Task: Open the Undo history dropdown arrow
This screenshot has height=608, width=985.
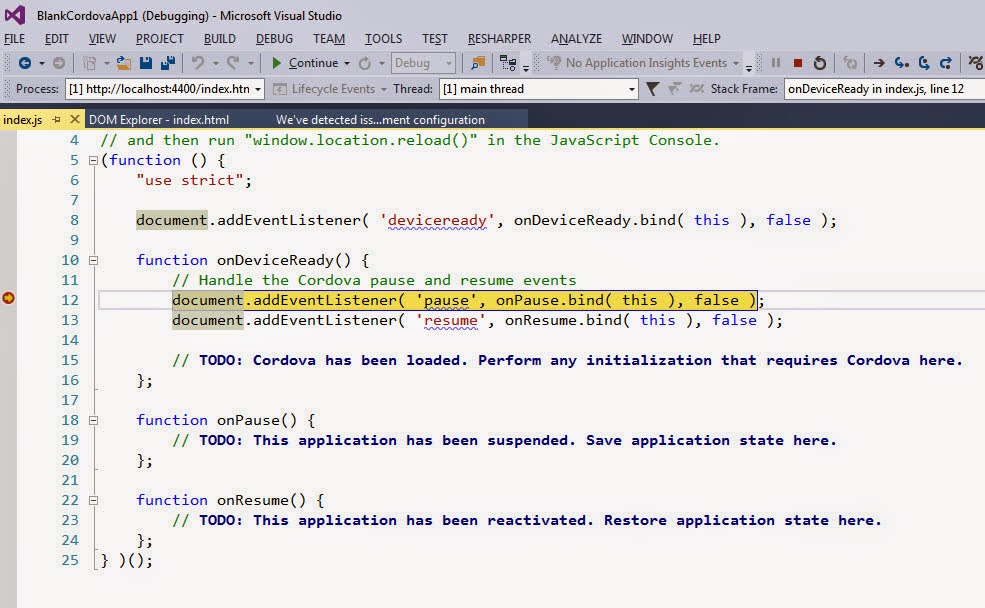Action: pyautogui.click(x=215, y=63)
